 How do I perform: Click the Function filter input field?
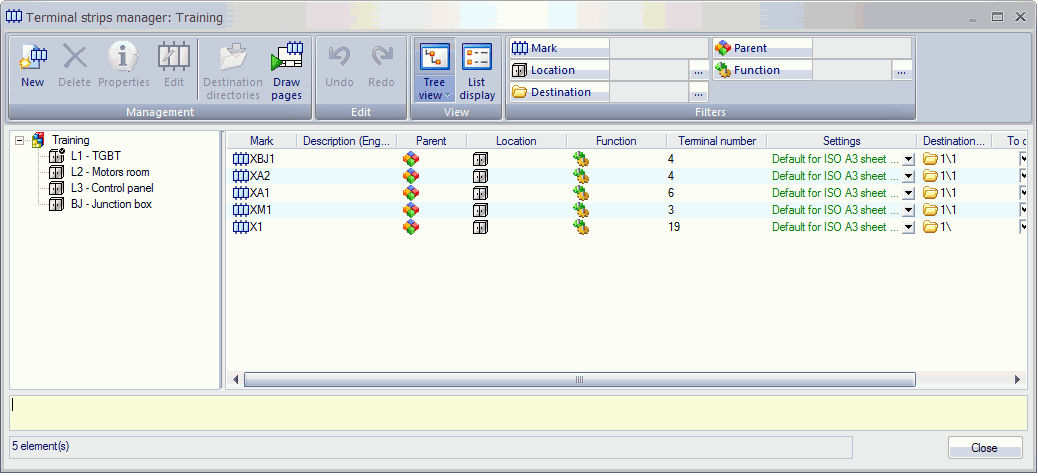(x=852, y=70)
